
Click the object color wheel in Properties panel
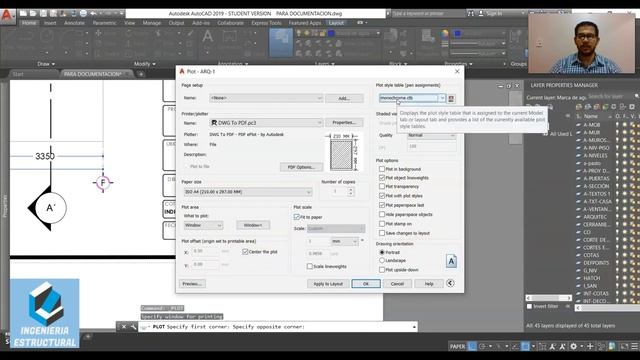(444, 34)
